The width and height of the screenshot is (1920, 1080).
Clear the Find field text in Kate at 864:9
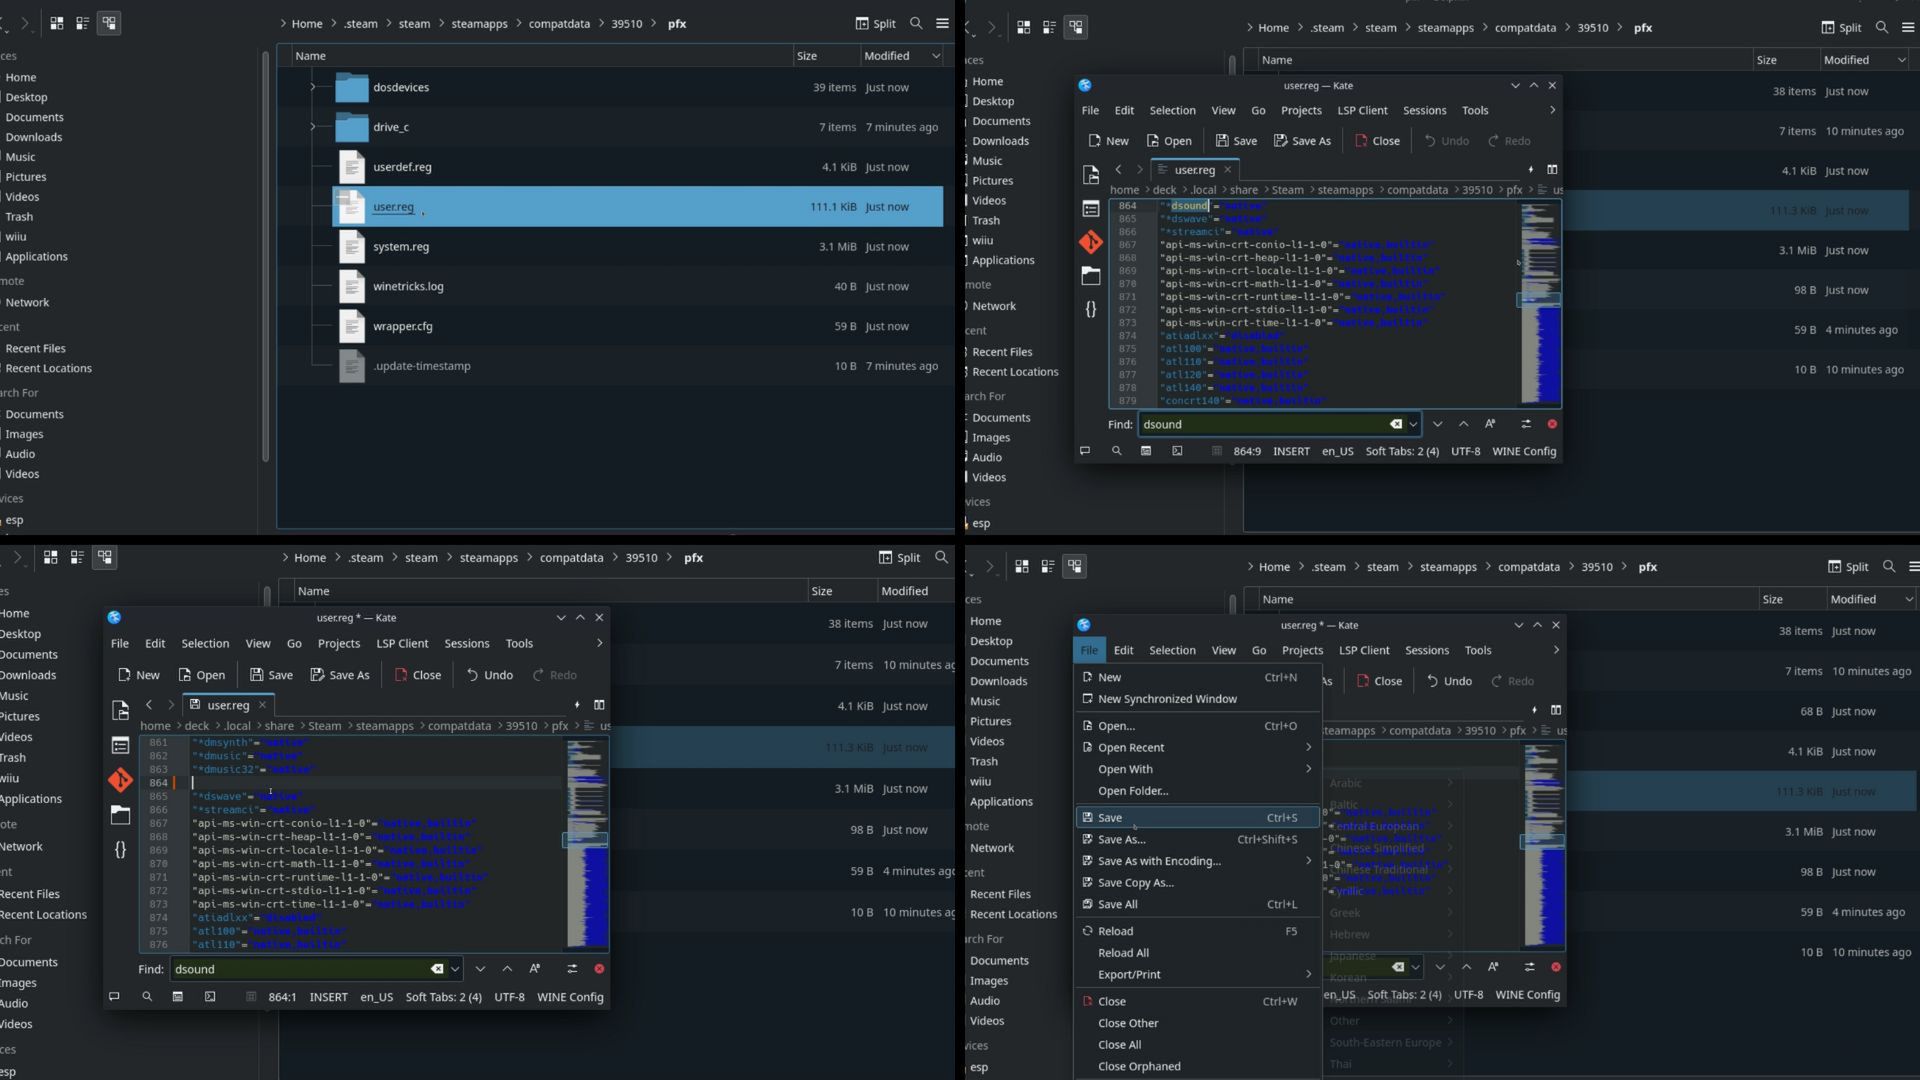tap(1395, 424)
